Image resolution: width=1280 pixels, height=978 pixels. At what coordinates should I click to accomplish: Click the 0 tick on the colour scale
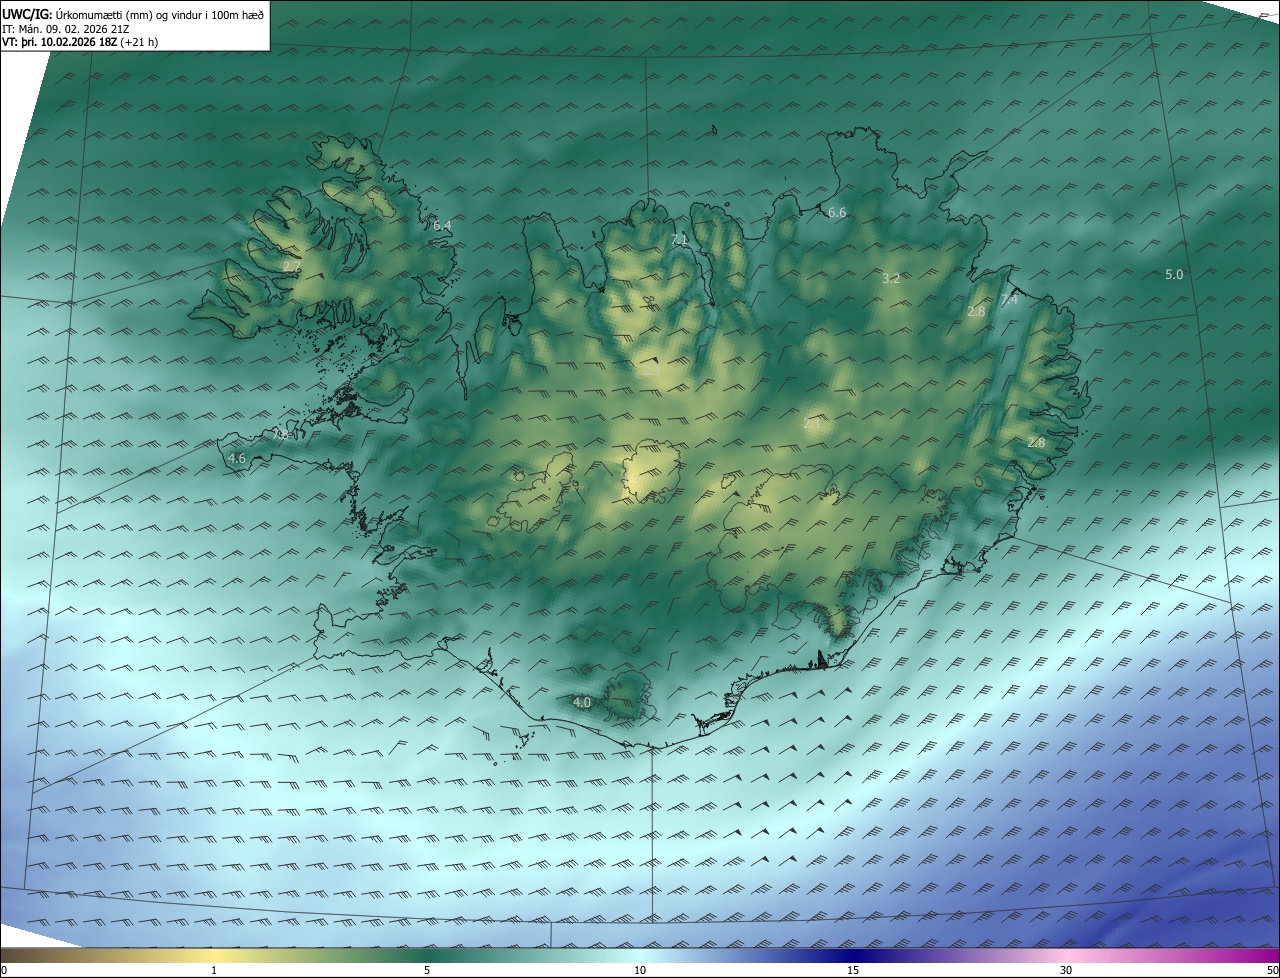pyautogui.click(x=4, y=970)
